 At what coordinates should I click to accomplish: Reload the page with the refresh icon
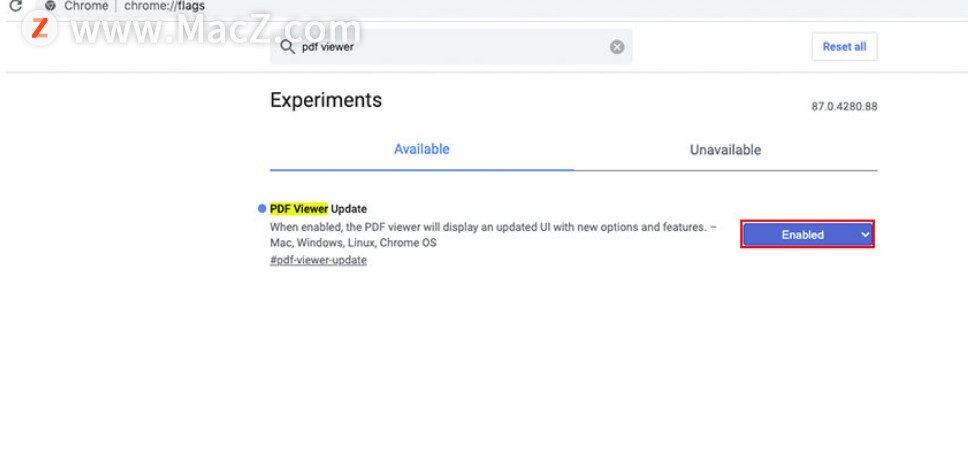click(15, 6)
